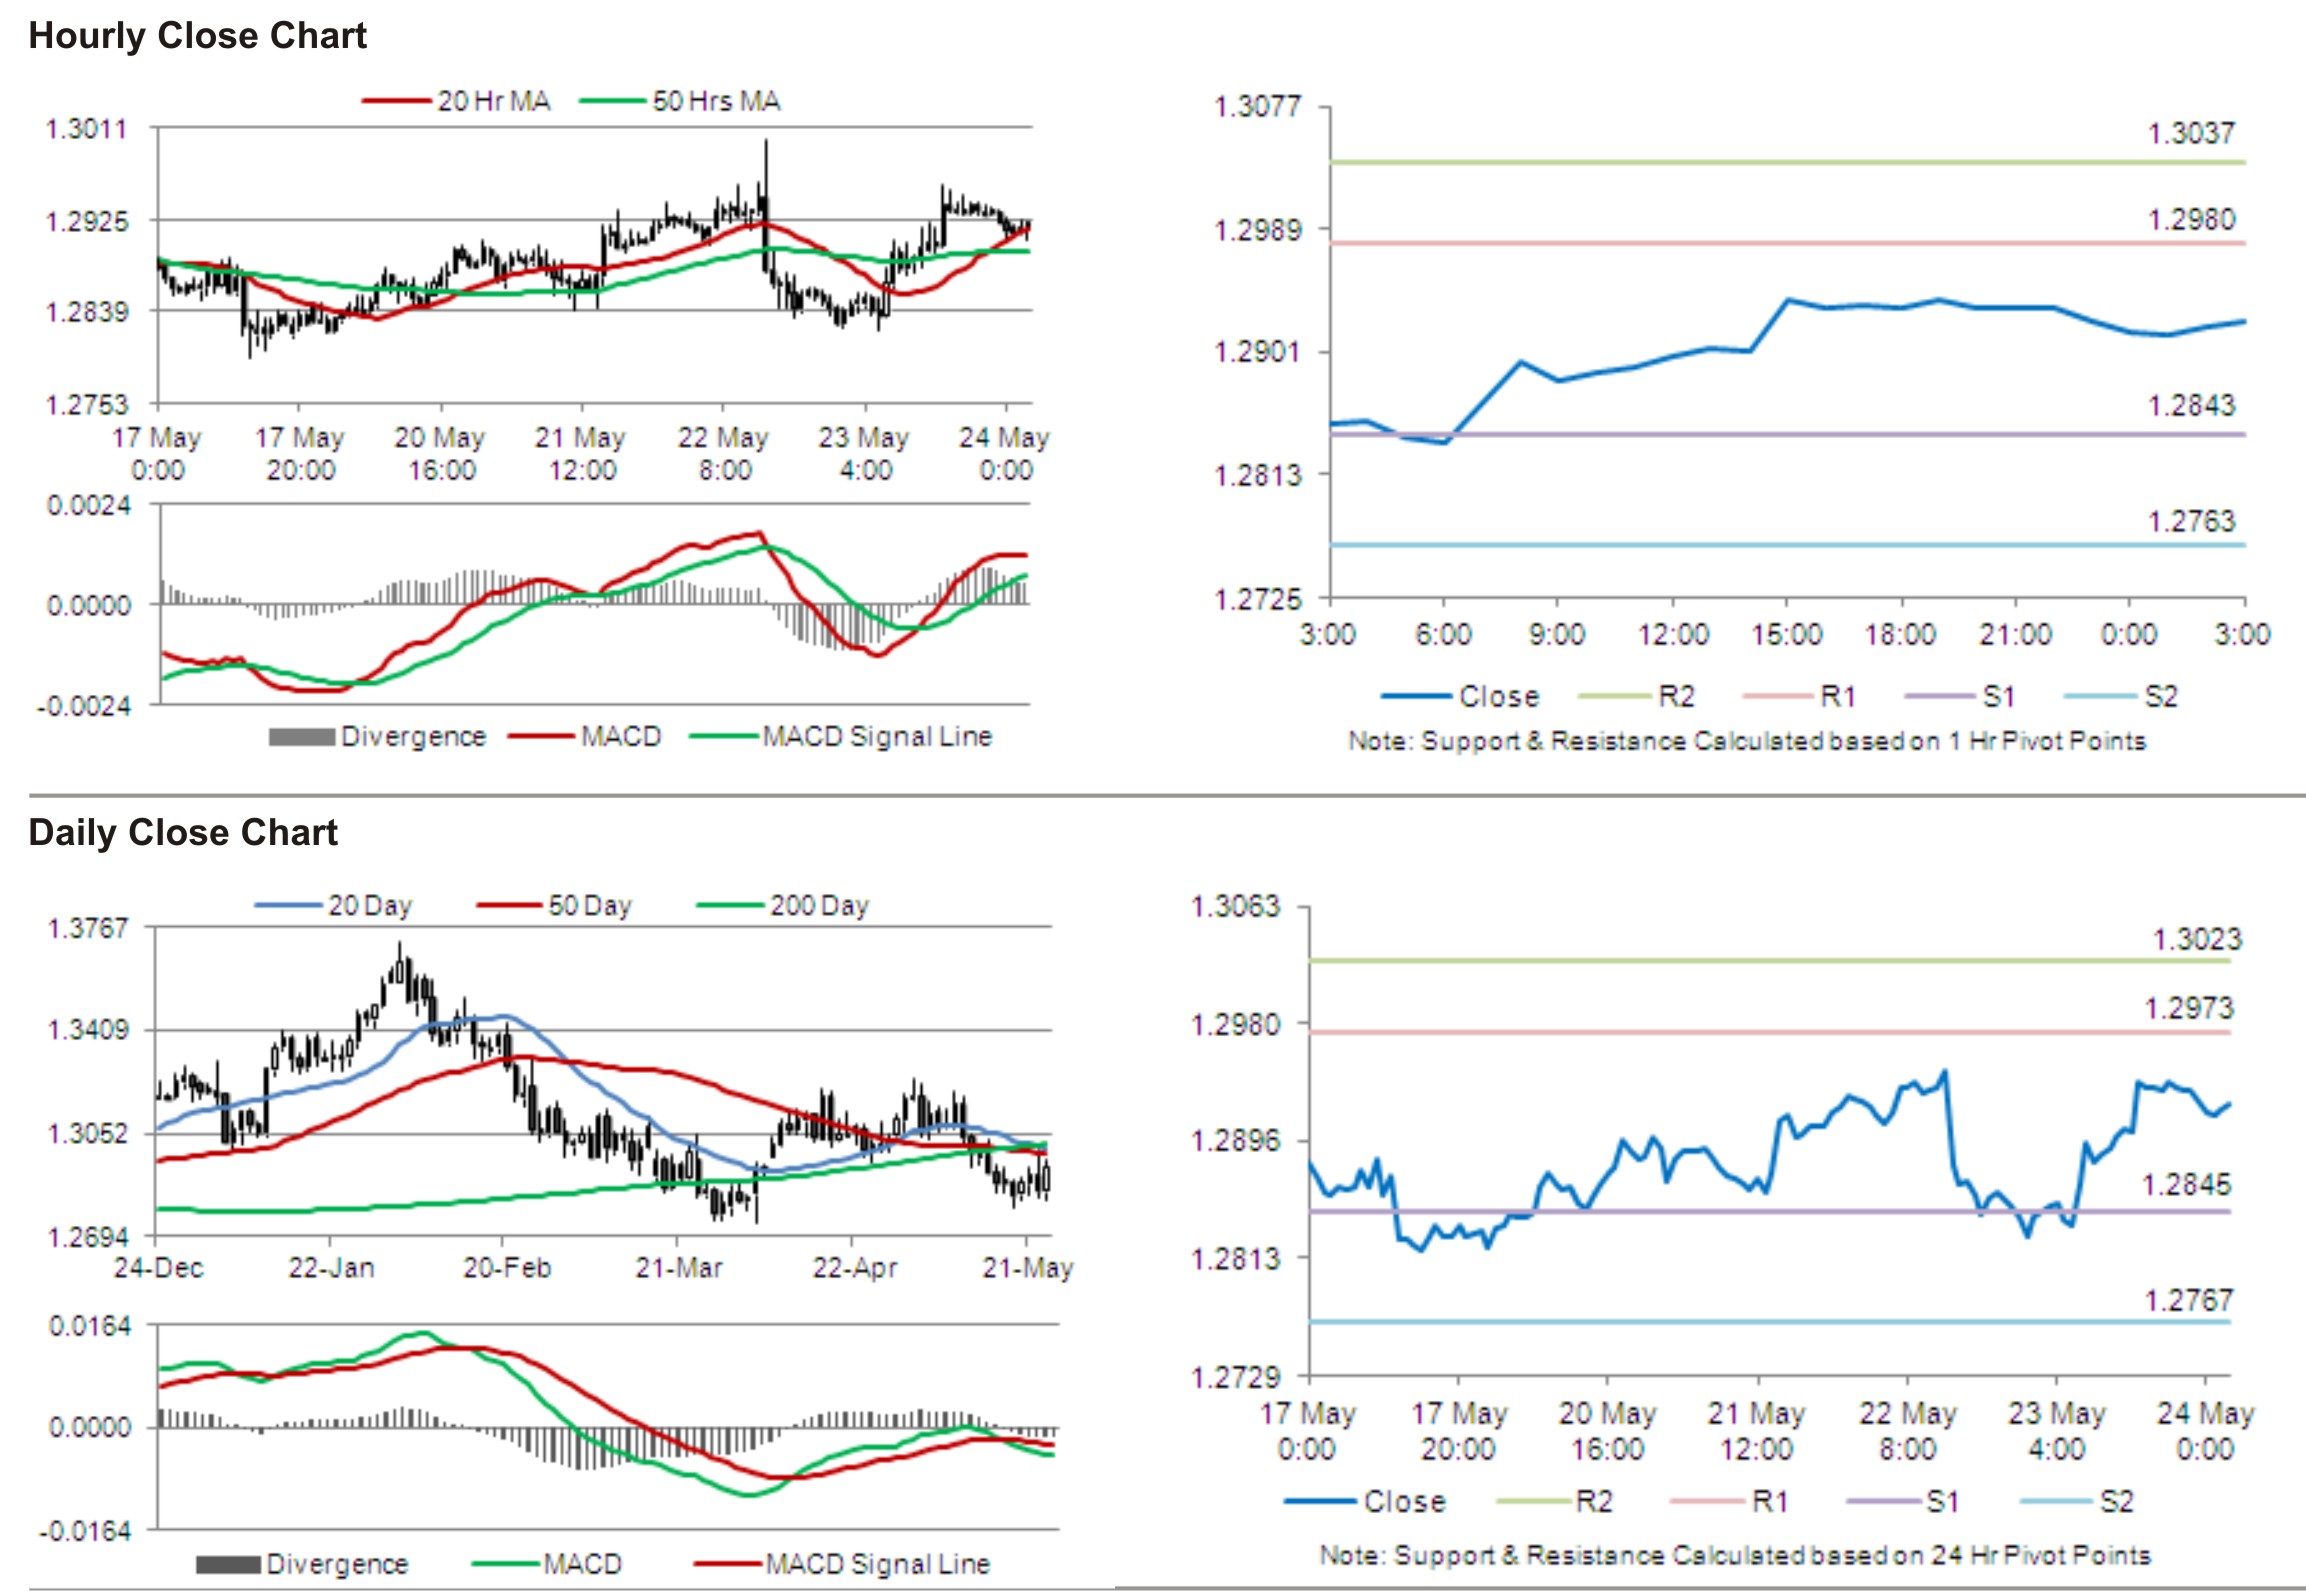The width and height of the screenshot is (2306, 1591).
Task: Select the 20 Hr MA legend entry
Action: click(x=456, y=101)
